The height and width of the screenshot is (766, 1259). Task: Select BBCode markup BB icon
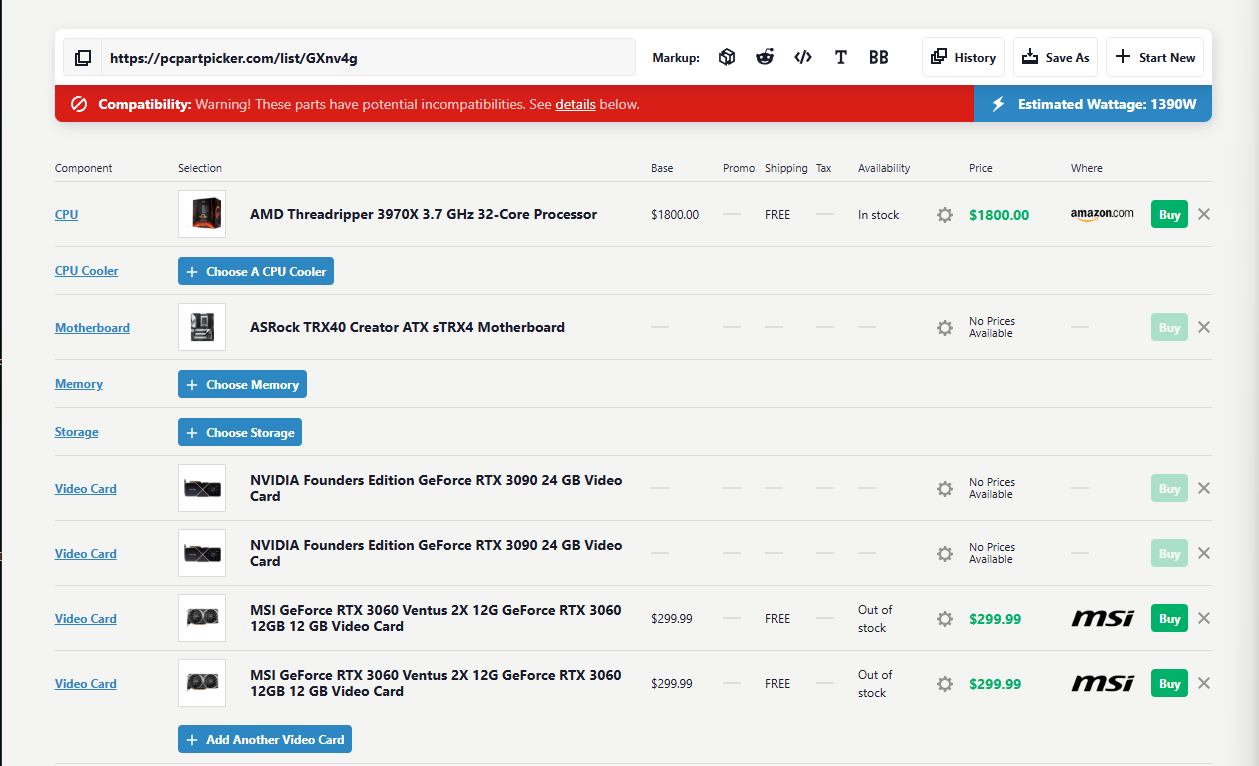click(x=879, y=58)
